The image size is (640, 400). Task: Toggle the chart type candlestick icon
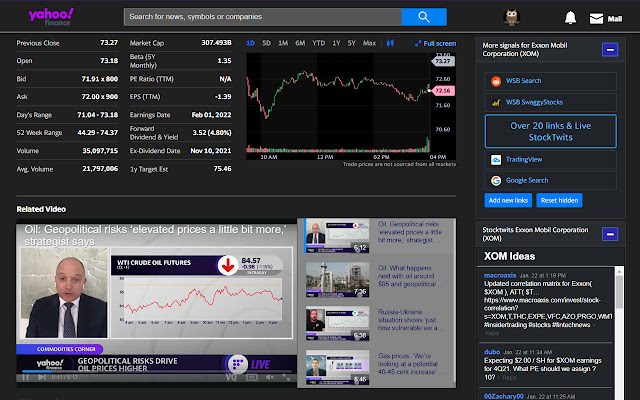[x=390, y=43]
